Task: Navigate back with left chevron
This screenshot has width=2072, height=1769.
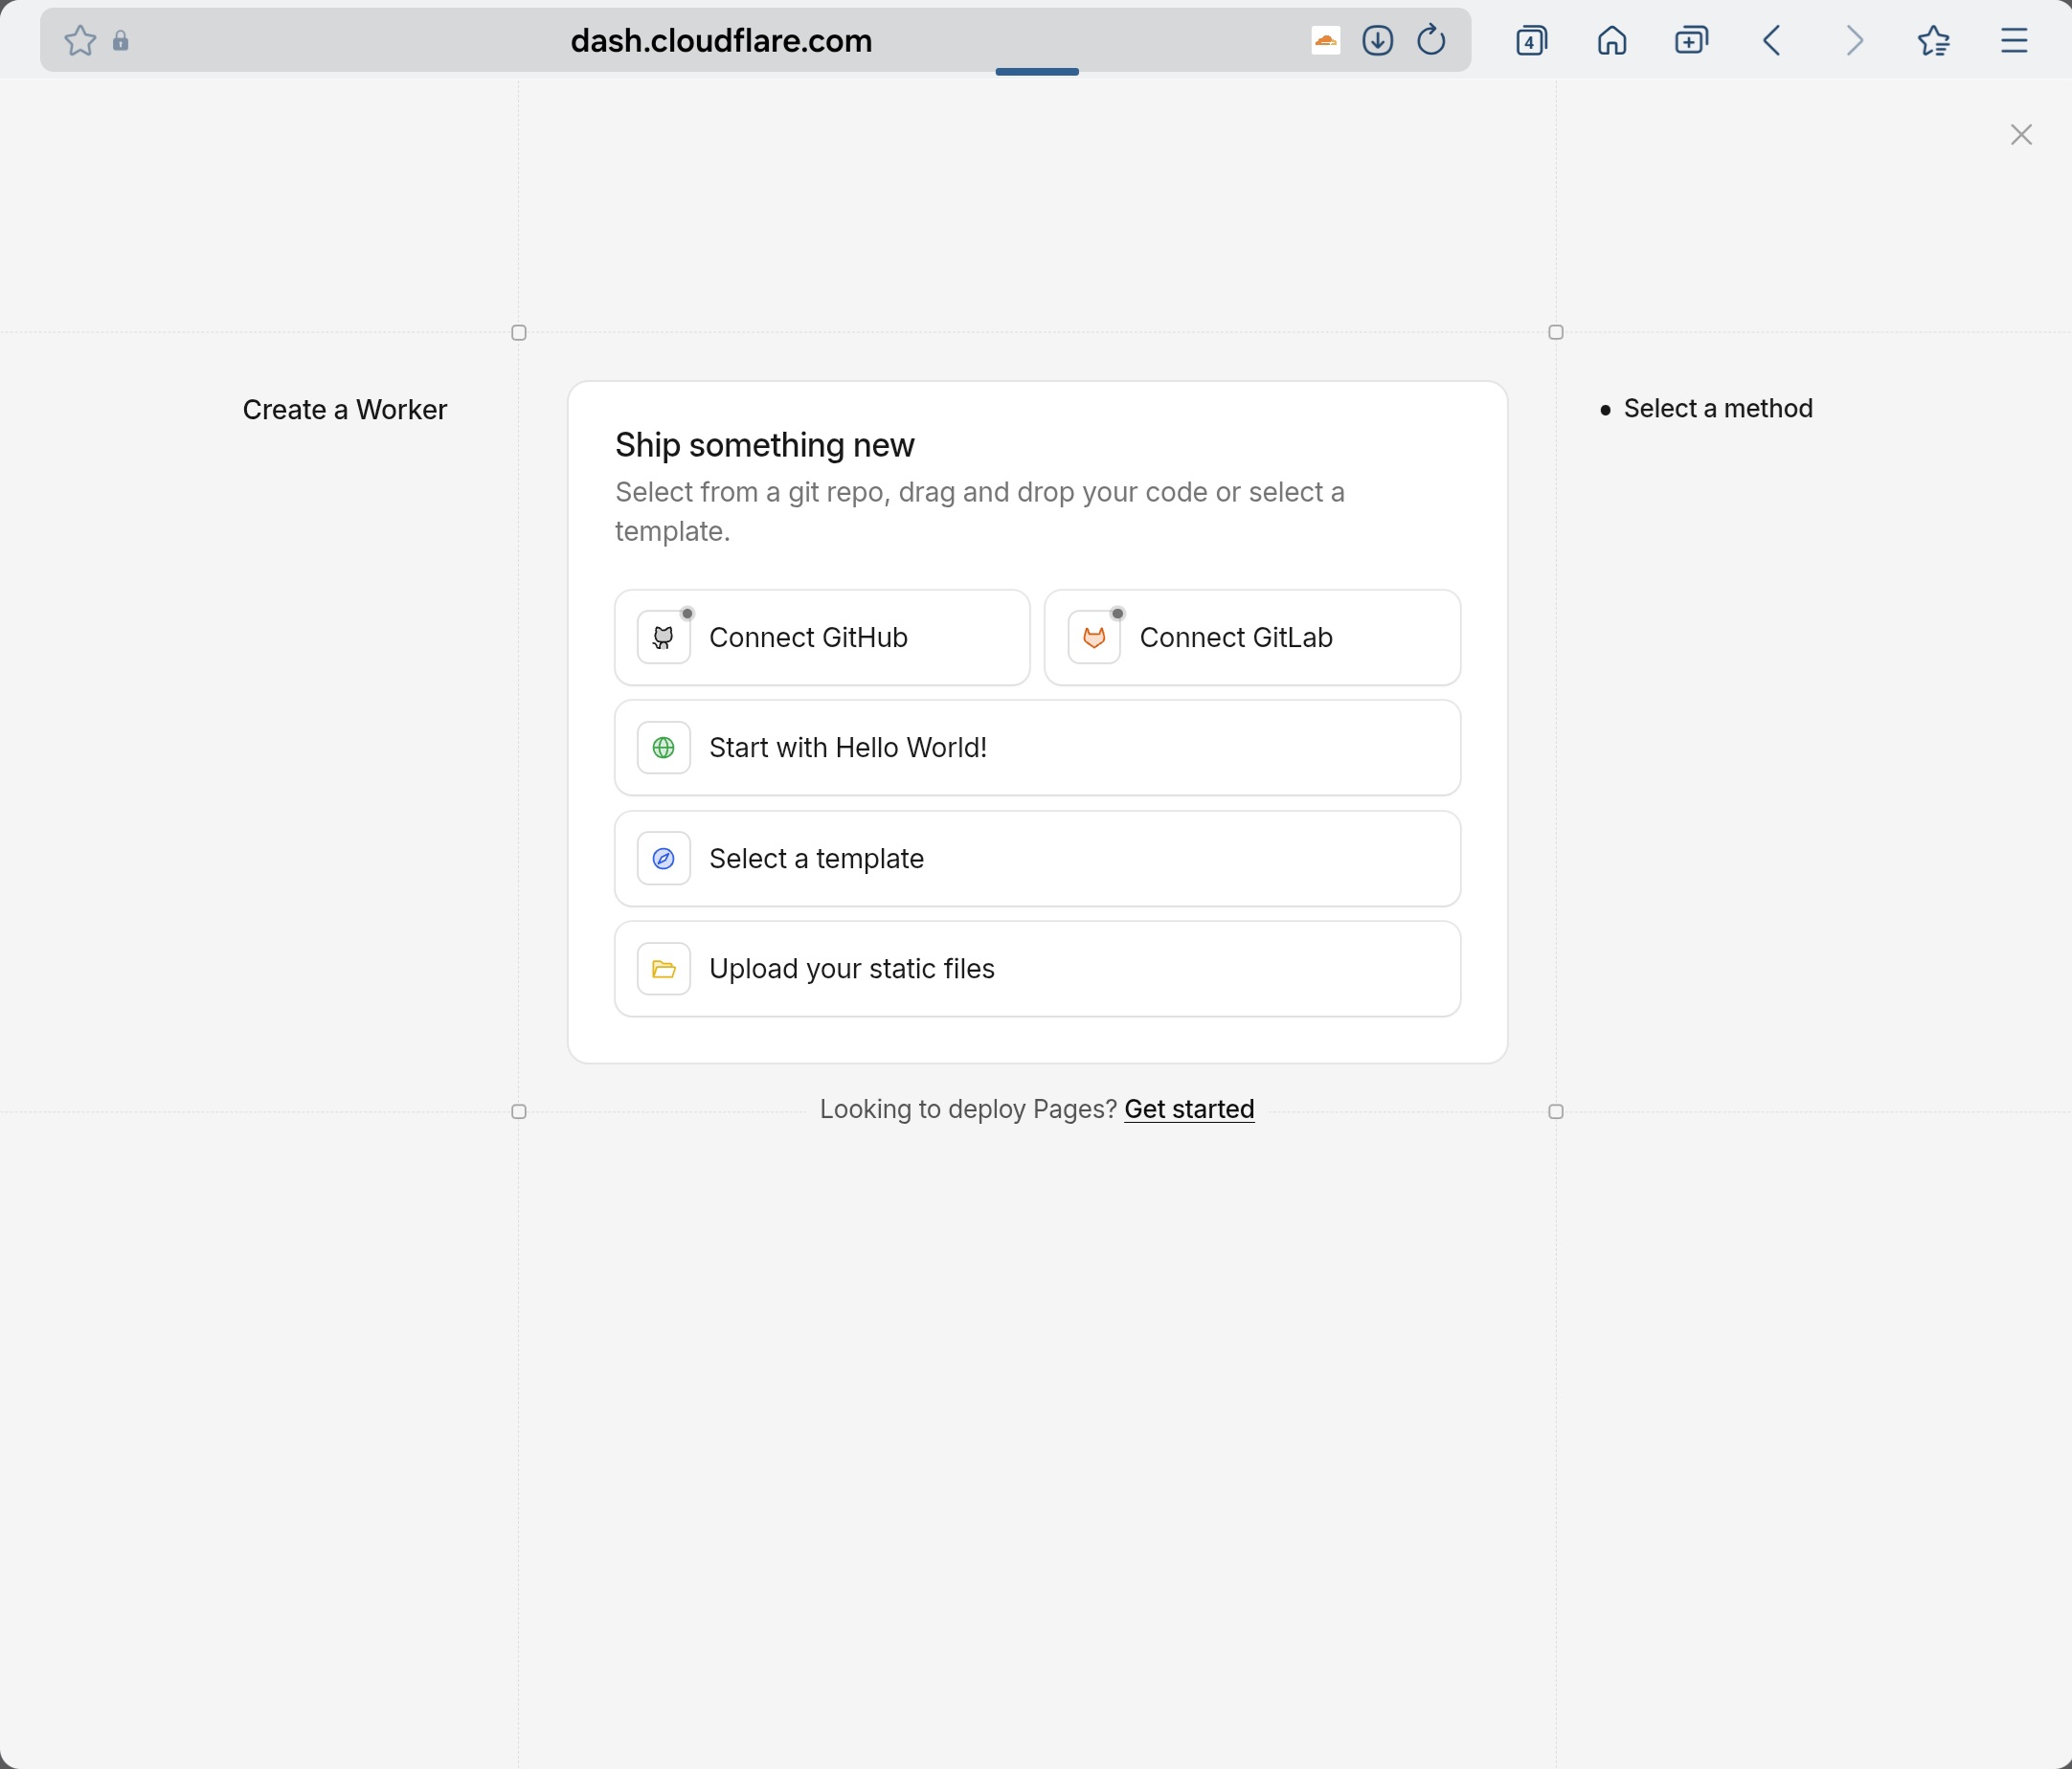Action: (x=1772, y=41)
